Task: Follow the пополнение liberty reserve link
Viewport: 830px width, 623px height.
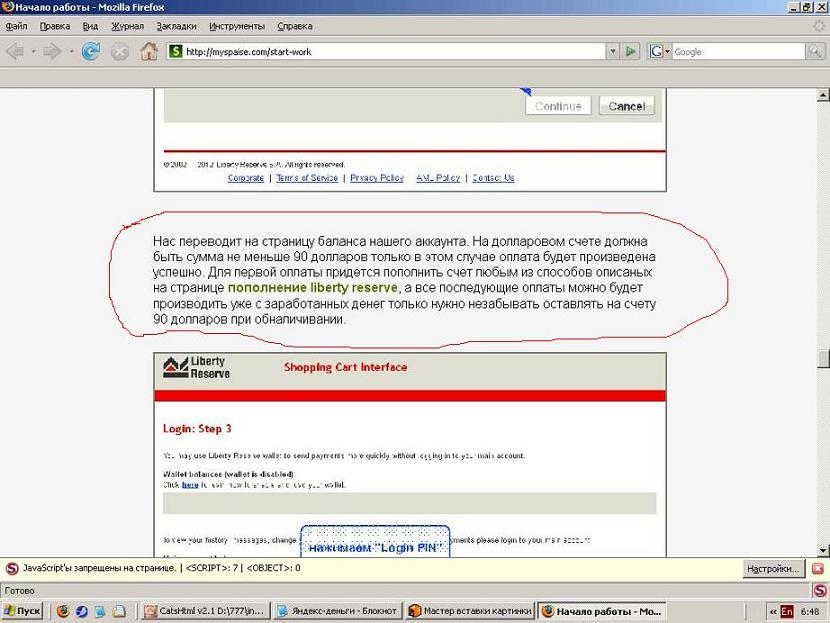Action: (x=312, y=287)
